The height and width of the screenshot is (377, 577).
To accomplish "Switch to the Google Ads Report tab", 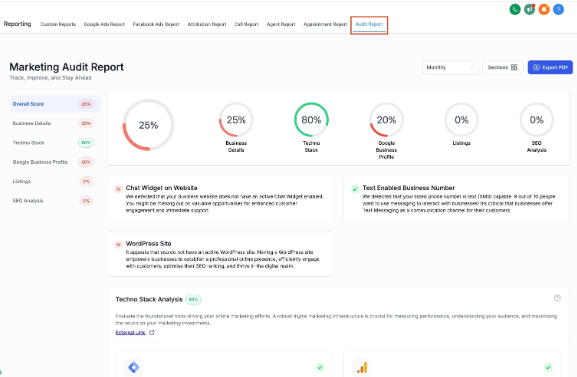I will click(x=104, y=24).
